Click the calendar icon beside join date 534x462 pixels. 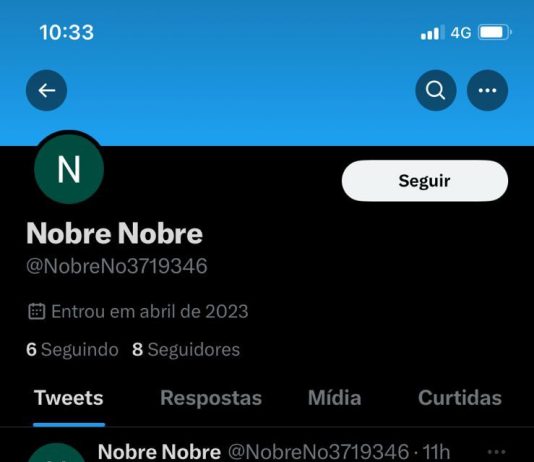point(36,311)
